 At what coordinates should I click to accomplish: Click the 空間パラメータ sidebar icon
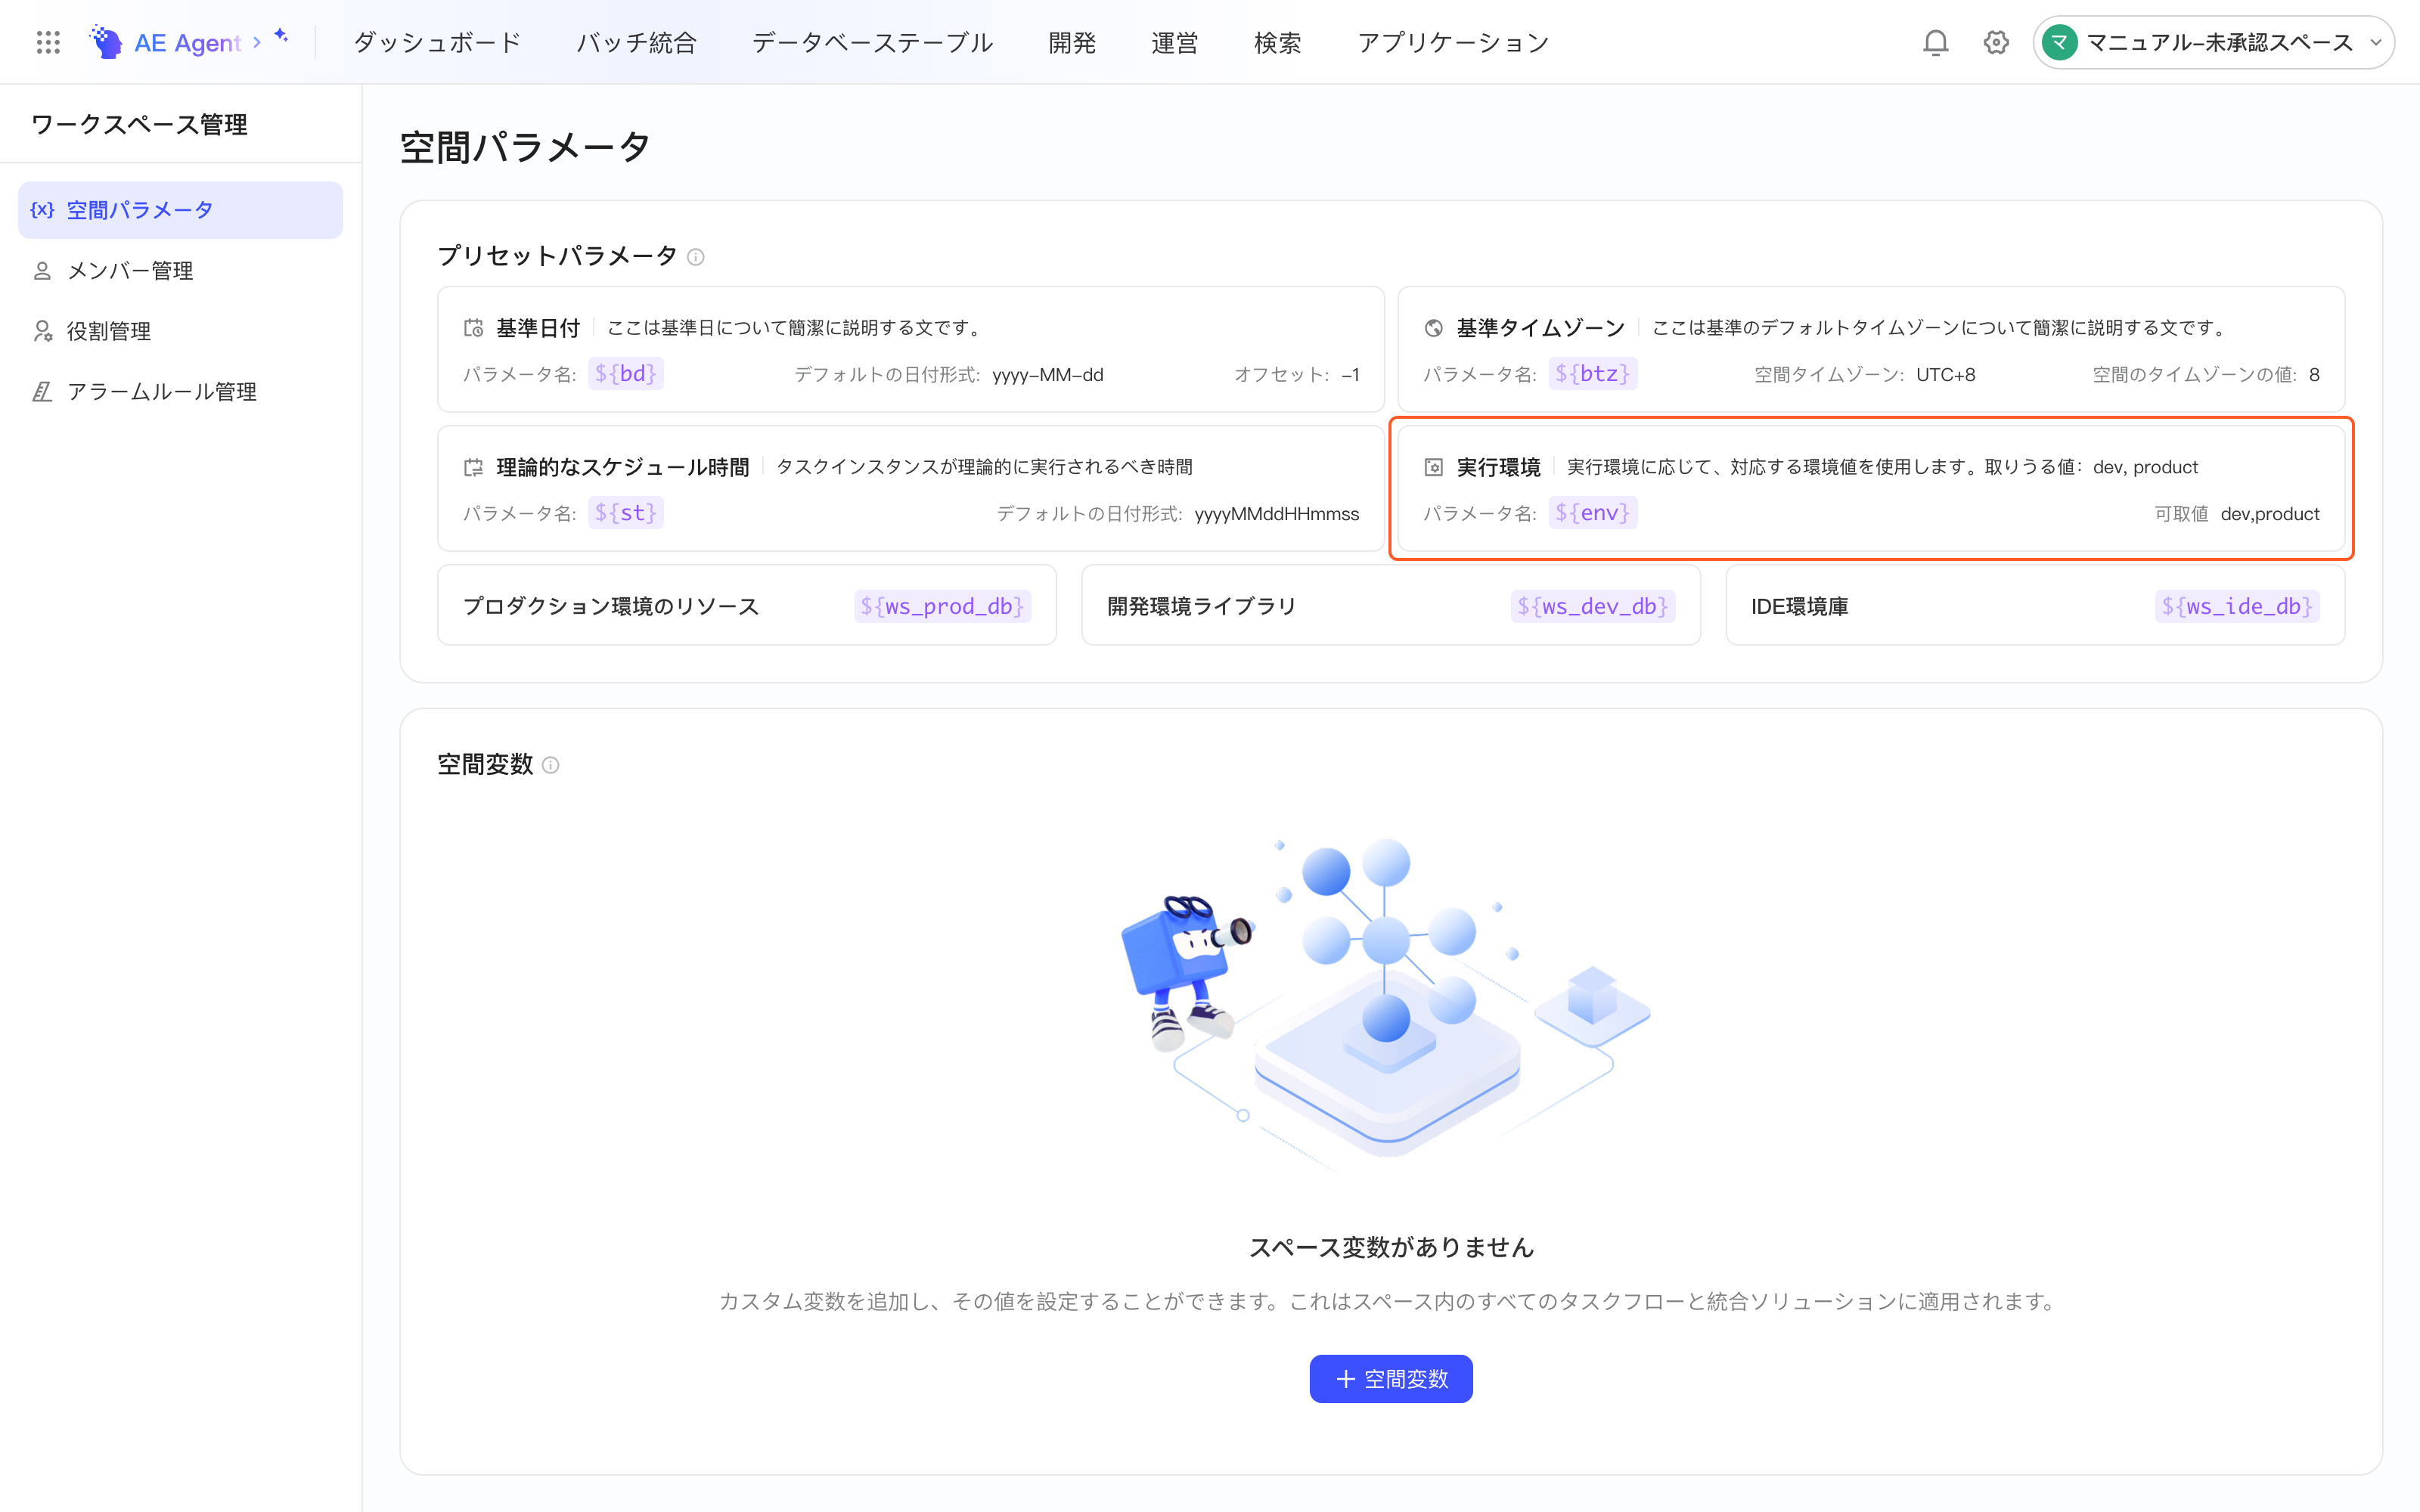pyautogui.click(x=42, y=210)
